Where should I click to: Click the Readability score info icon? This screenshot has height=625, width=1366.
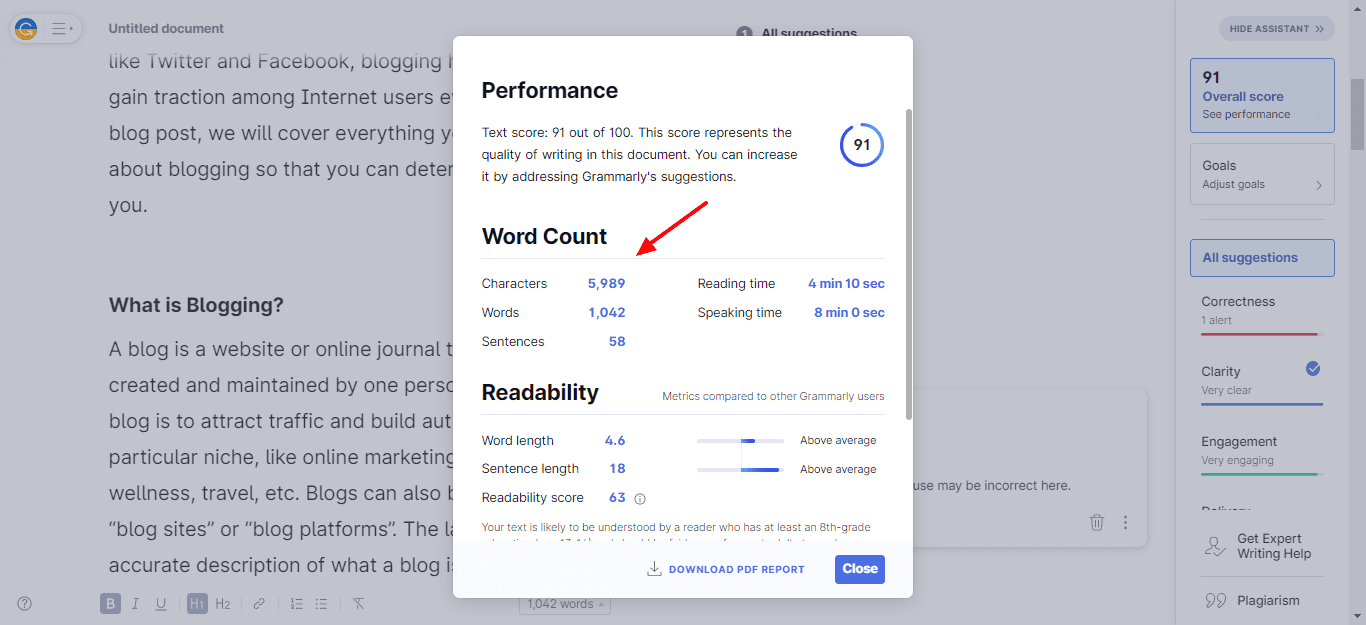pos(640,498)
